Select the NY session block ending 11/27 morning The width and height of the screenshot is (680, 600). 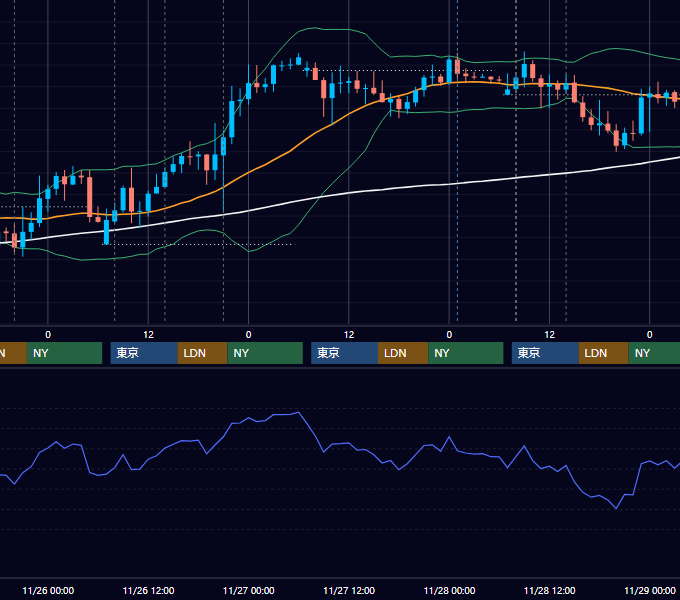[265, 353]
